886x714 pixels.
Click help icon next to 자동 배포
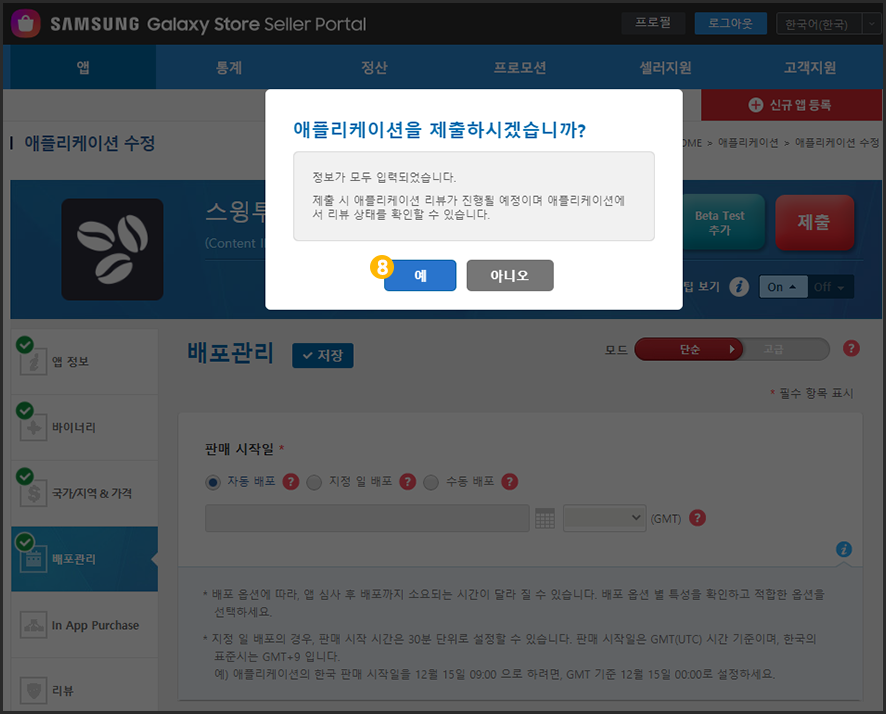point(291,482)
